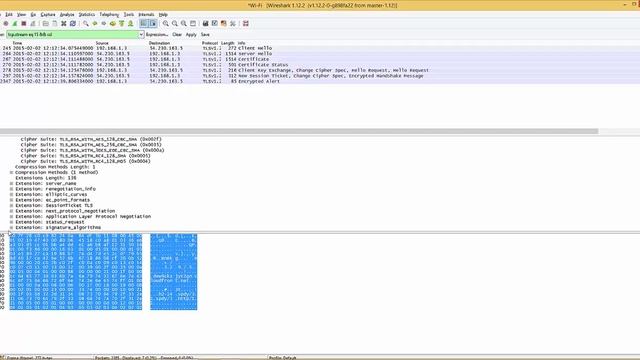
Task: Restart the current capture
Action: (33, 24)
